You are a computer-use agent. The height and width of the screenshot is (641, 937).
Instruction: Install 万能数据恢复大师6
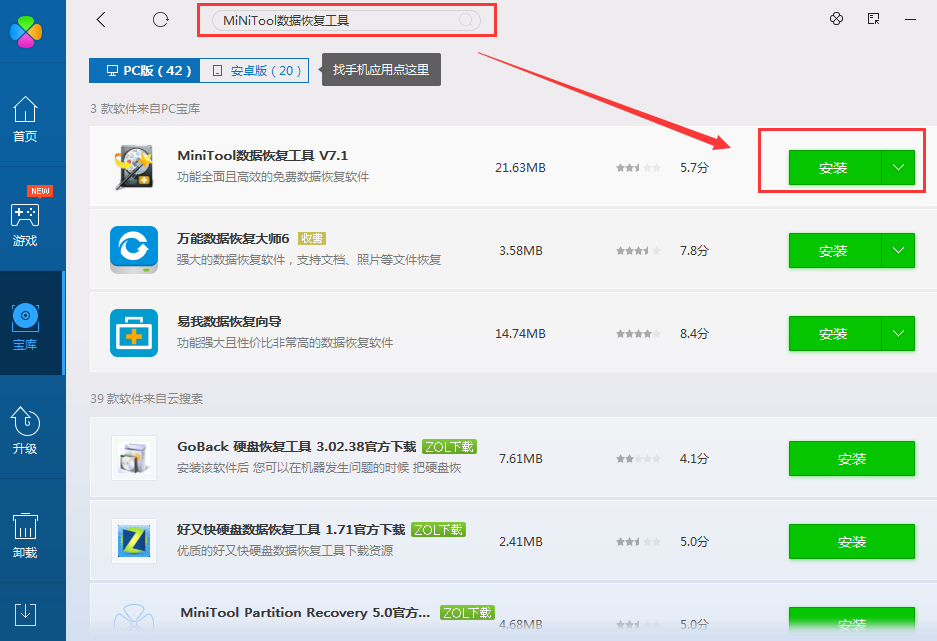point(834,251)
